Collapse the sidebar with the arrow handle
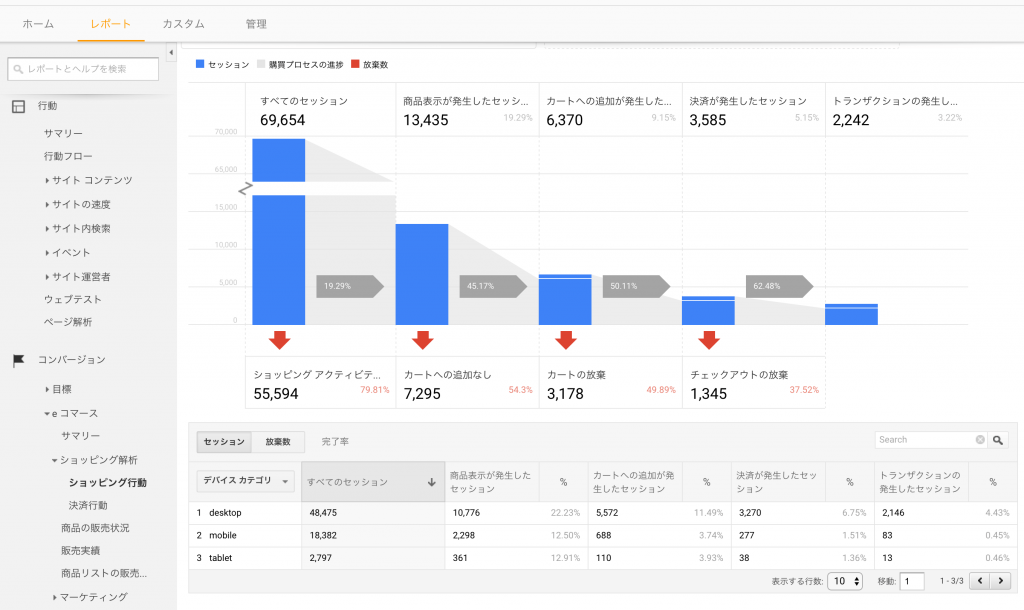 (x=170, y=52)
